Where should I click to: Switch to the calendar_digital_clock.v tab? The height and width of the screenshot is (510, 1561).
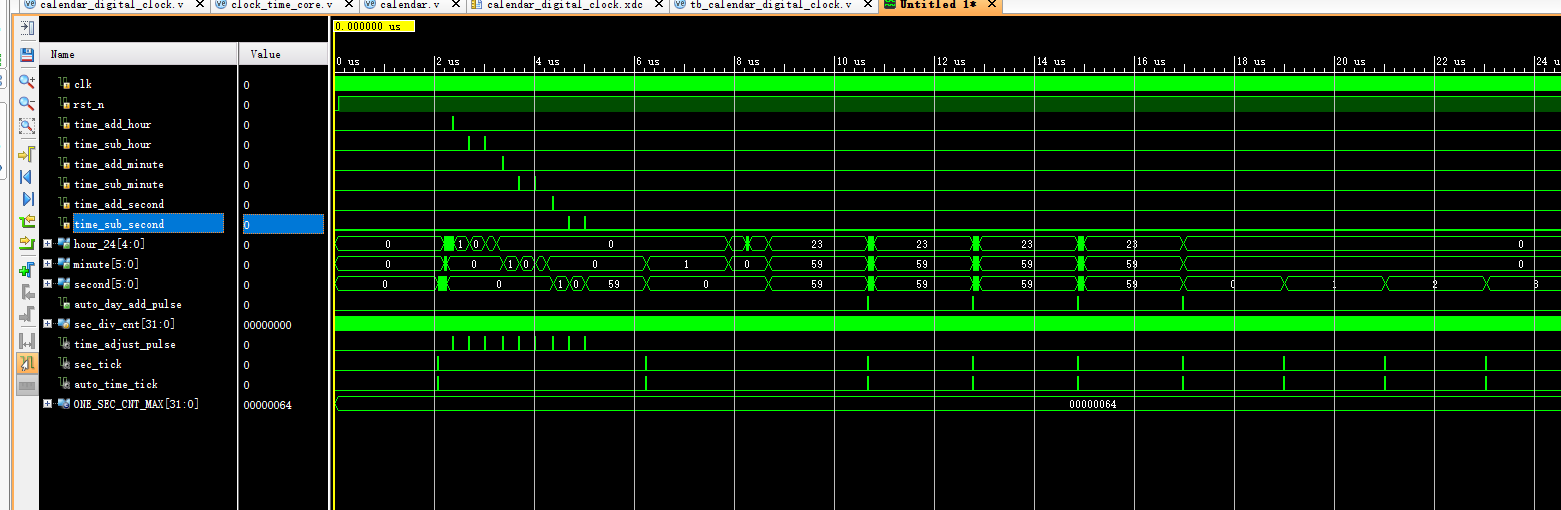click(110, 5)
